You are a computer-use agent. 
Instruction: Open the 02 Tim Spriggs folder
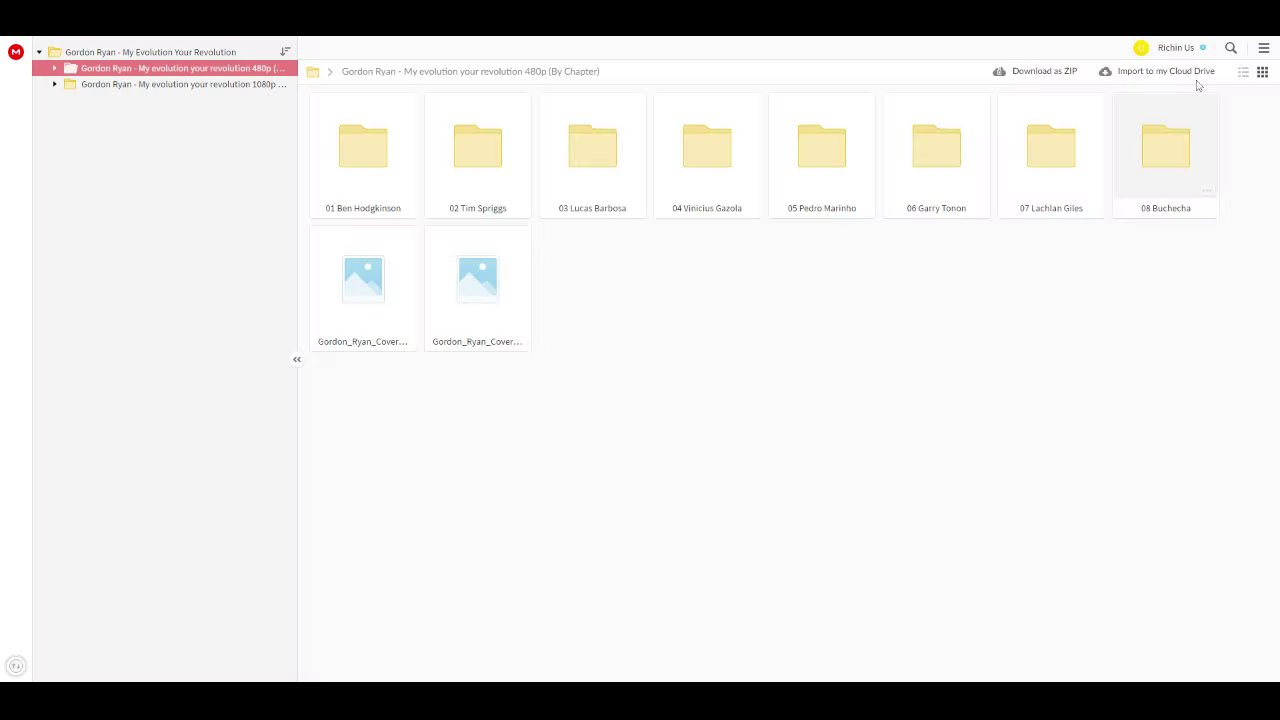[x=478, y=156]
